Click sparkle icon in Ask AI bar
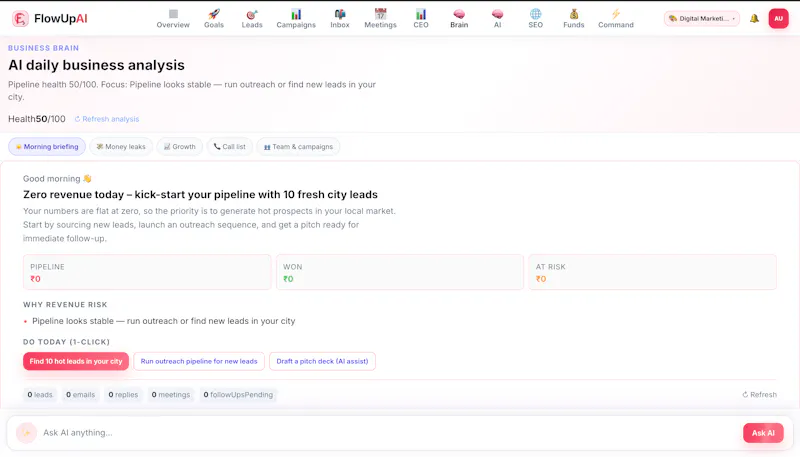The width and height of the screenshot is (800, 457). (26, 433)
